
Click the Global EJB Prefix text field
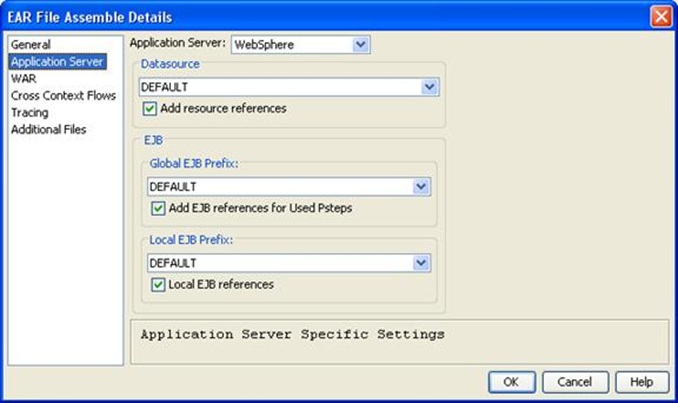point(278,187)
